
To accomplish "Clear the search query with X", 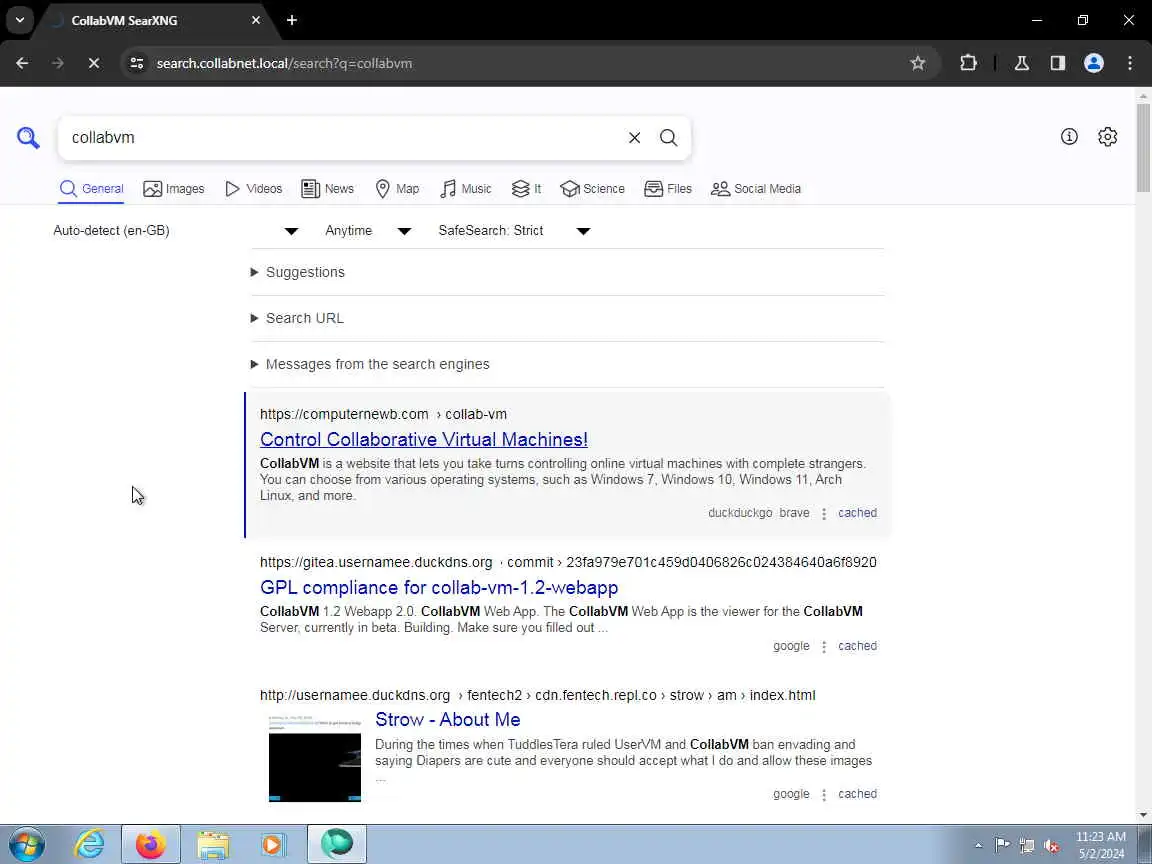I will [634, 137].
